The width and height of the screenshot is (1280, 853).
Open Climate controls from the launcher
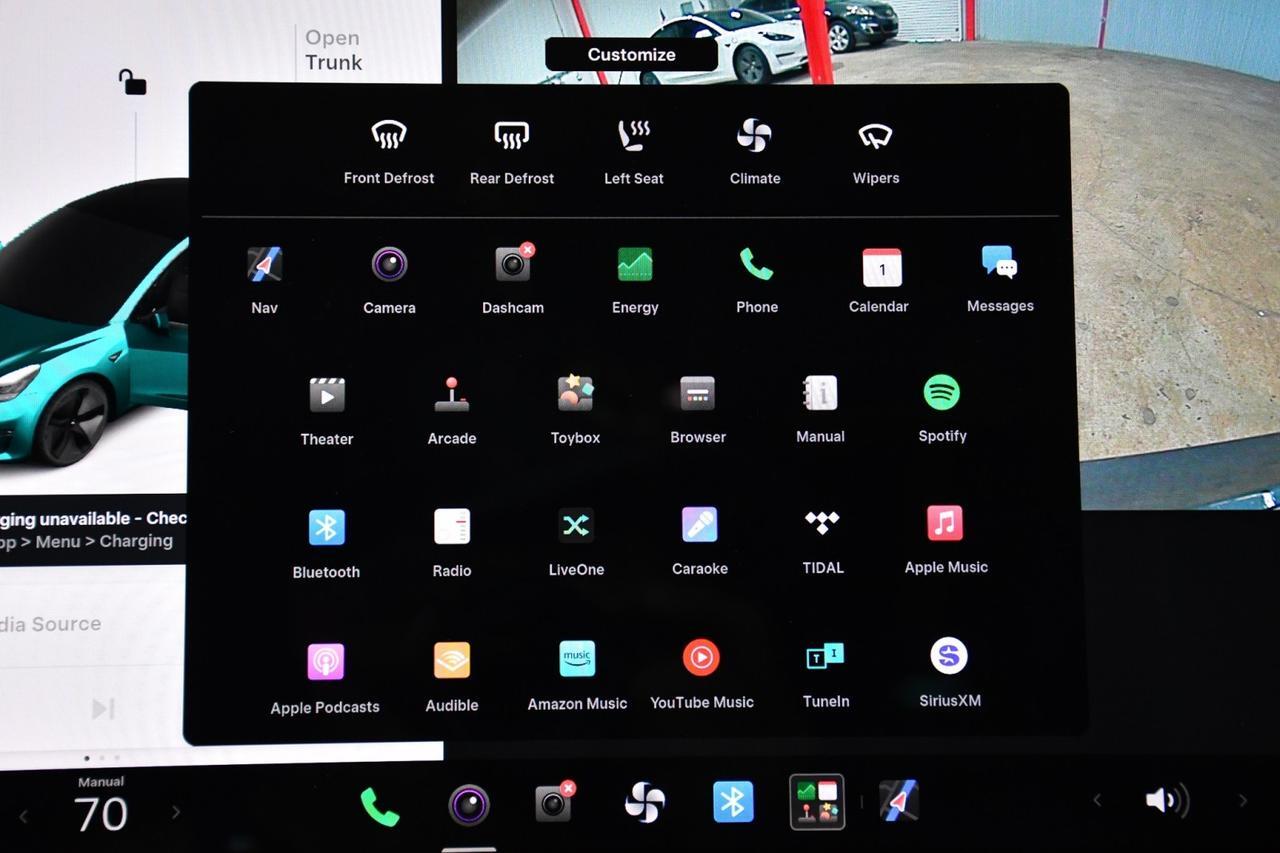tap(755, 153)
